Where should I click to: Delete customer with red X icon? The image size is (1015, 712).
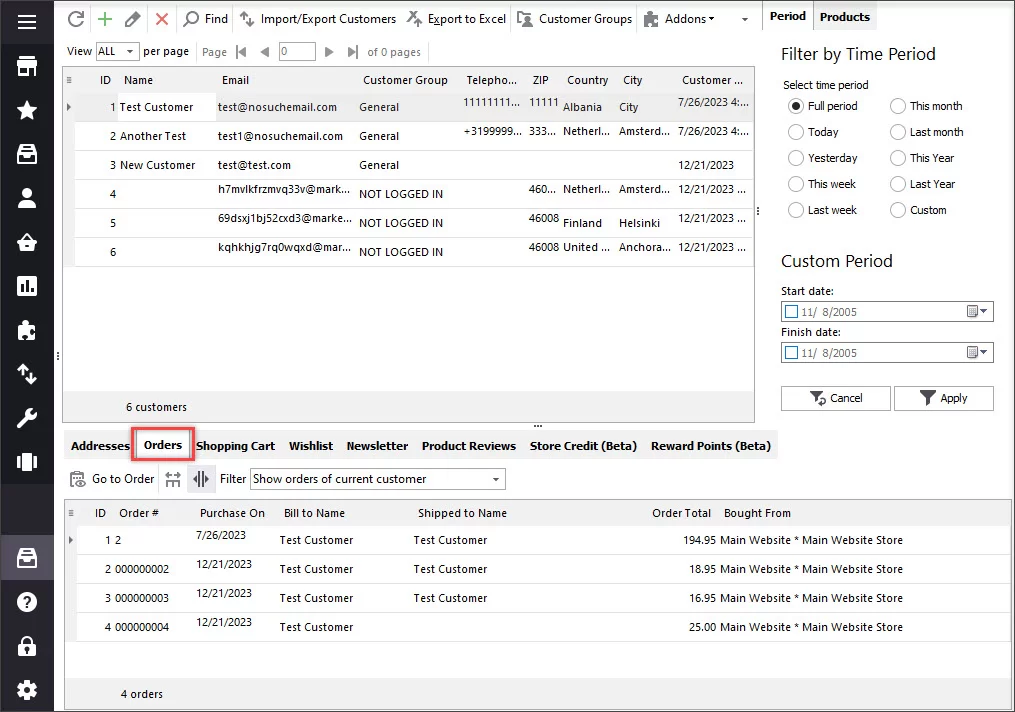(162, 19)
